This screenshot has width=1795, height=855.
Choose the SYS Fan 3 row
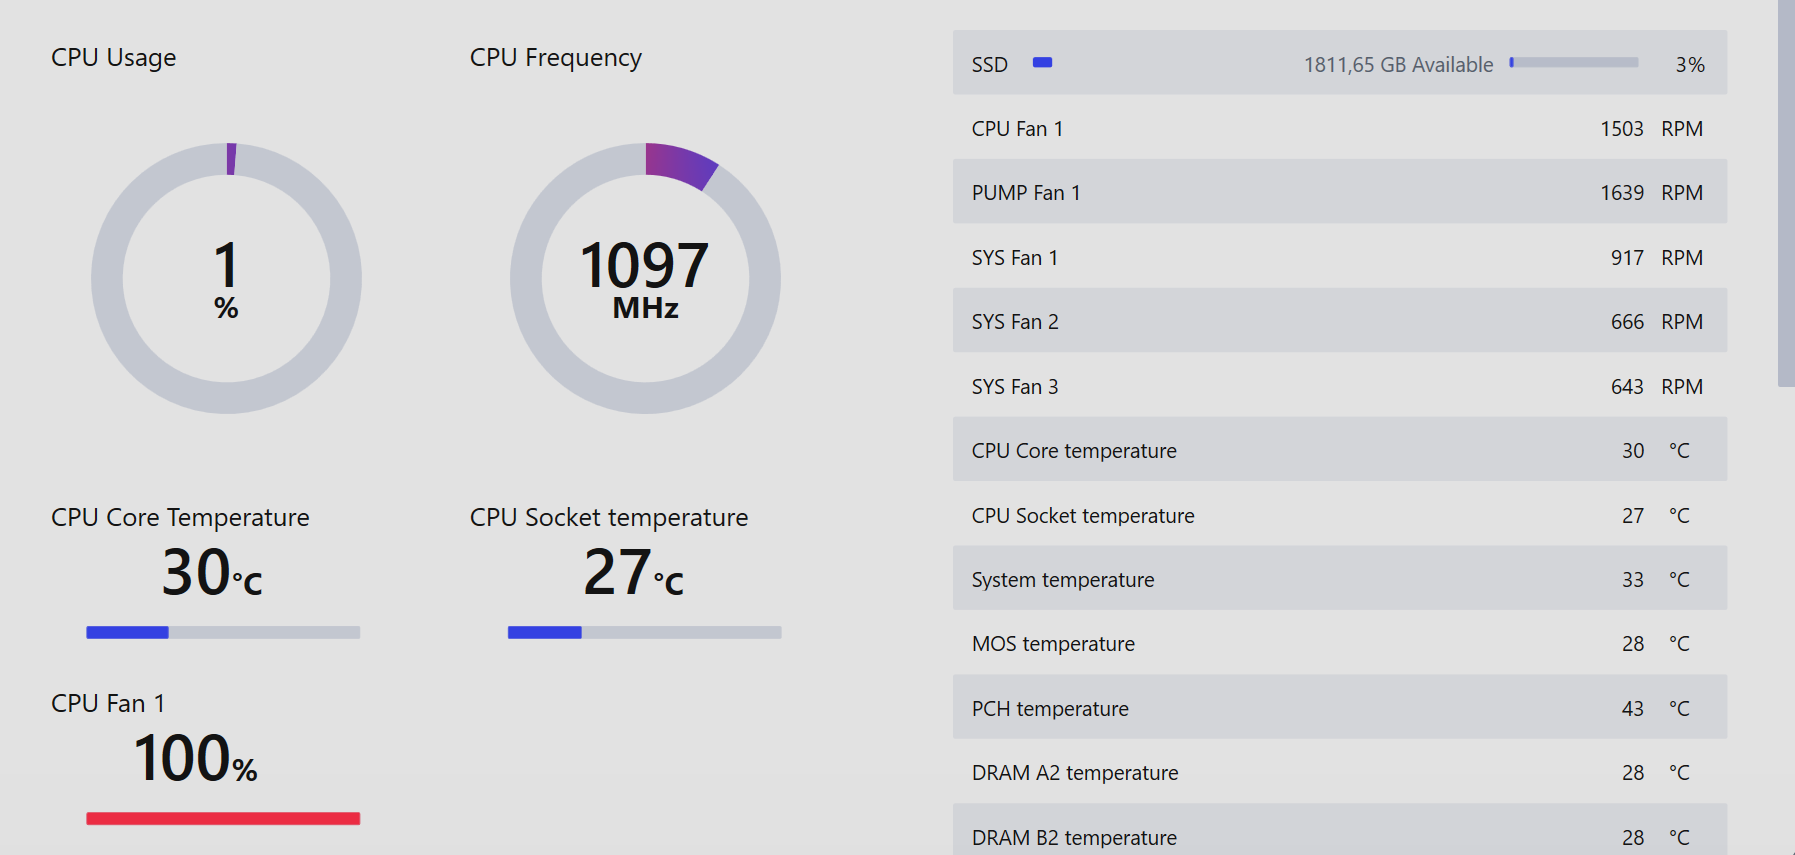pos(1339,386)
